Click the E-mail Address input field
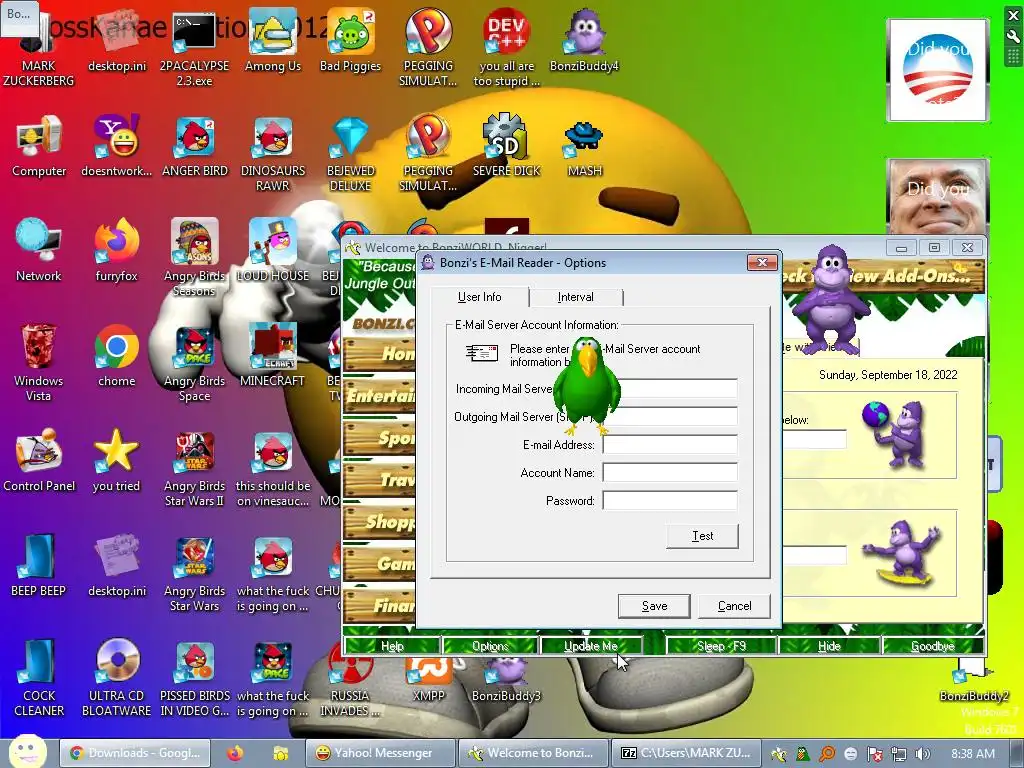 (669, 445)
